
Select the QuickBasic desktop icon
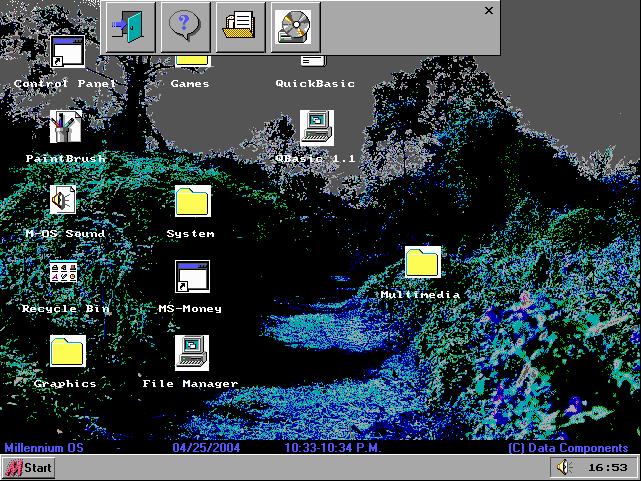click(x=314, y=60)
